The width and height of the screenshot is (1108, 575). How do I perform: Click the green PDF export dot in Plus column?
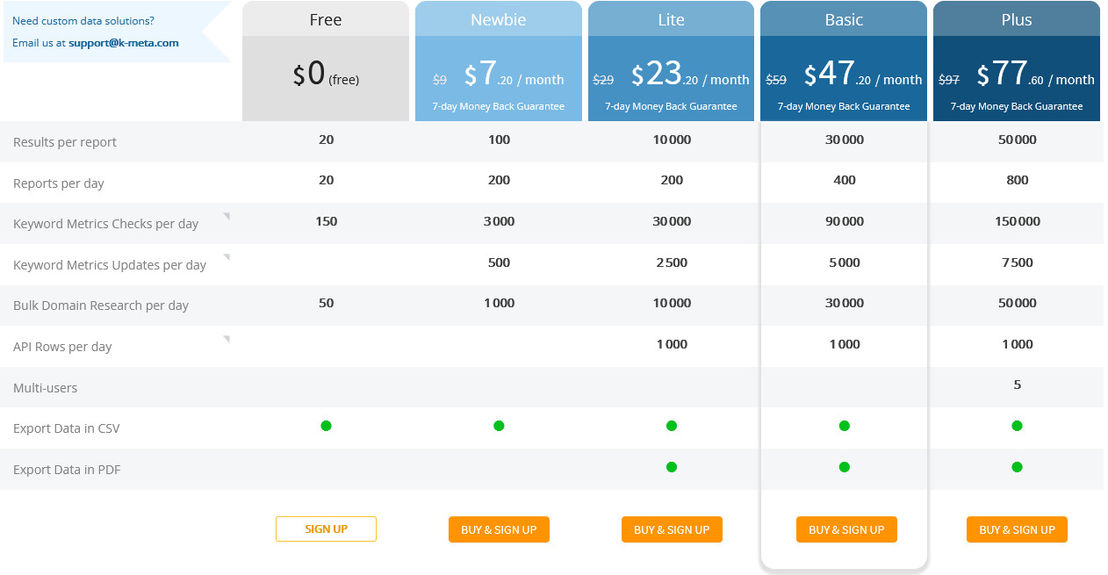1017,467
